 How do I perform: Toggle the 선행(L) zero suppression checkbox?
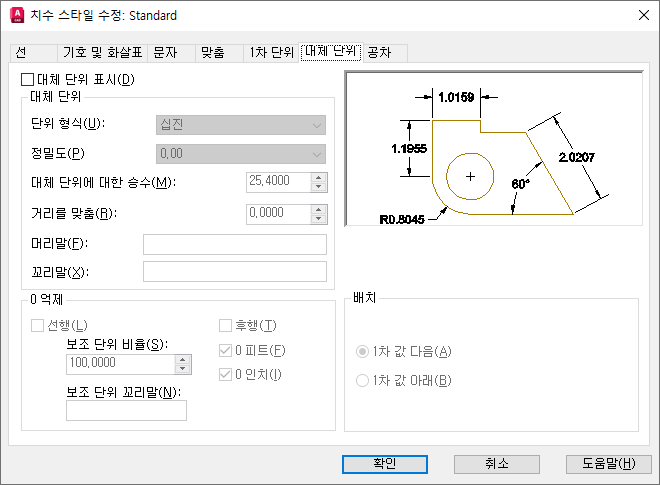pyautogui.click(x=37, y=325)
